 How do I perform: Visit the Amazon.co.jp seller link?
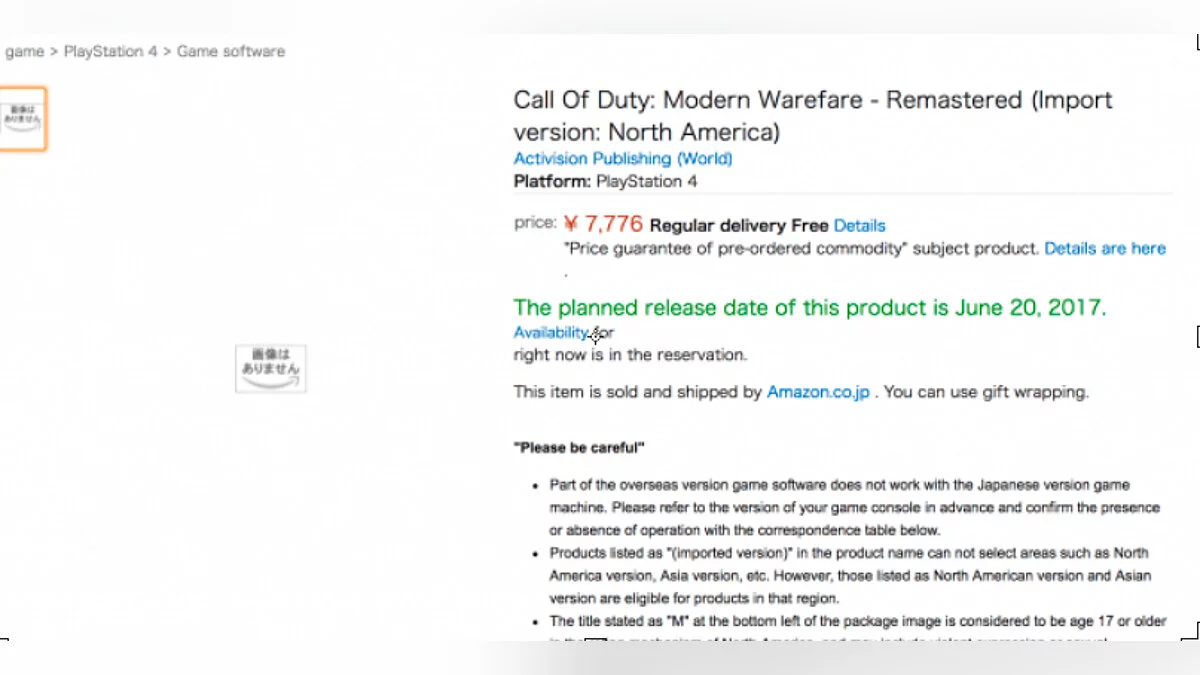(817, 392)
